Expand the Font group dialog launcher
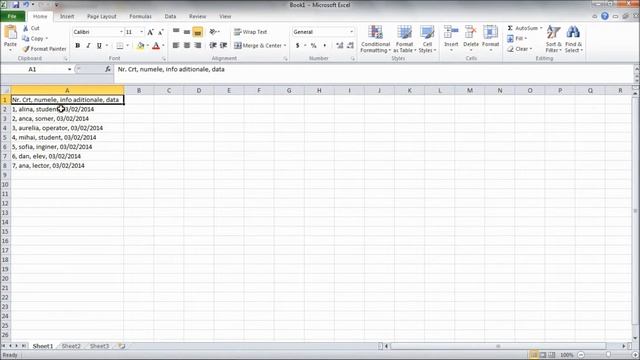The width and height of the screenshot is (640, 360). click(164, 59)
